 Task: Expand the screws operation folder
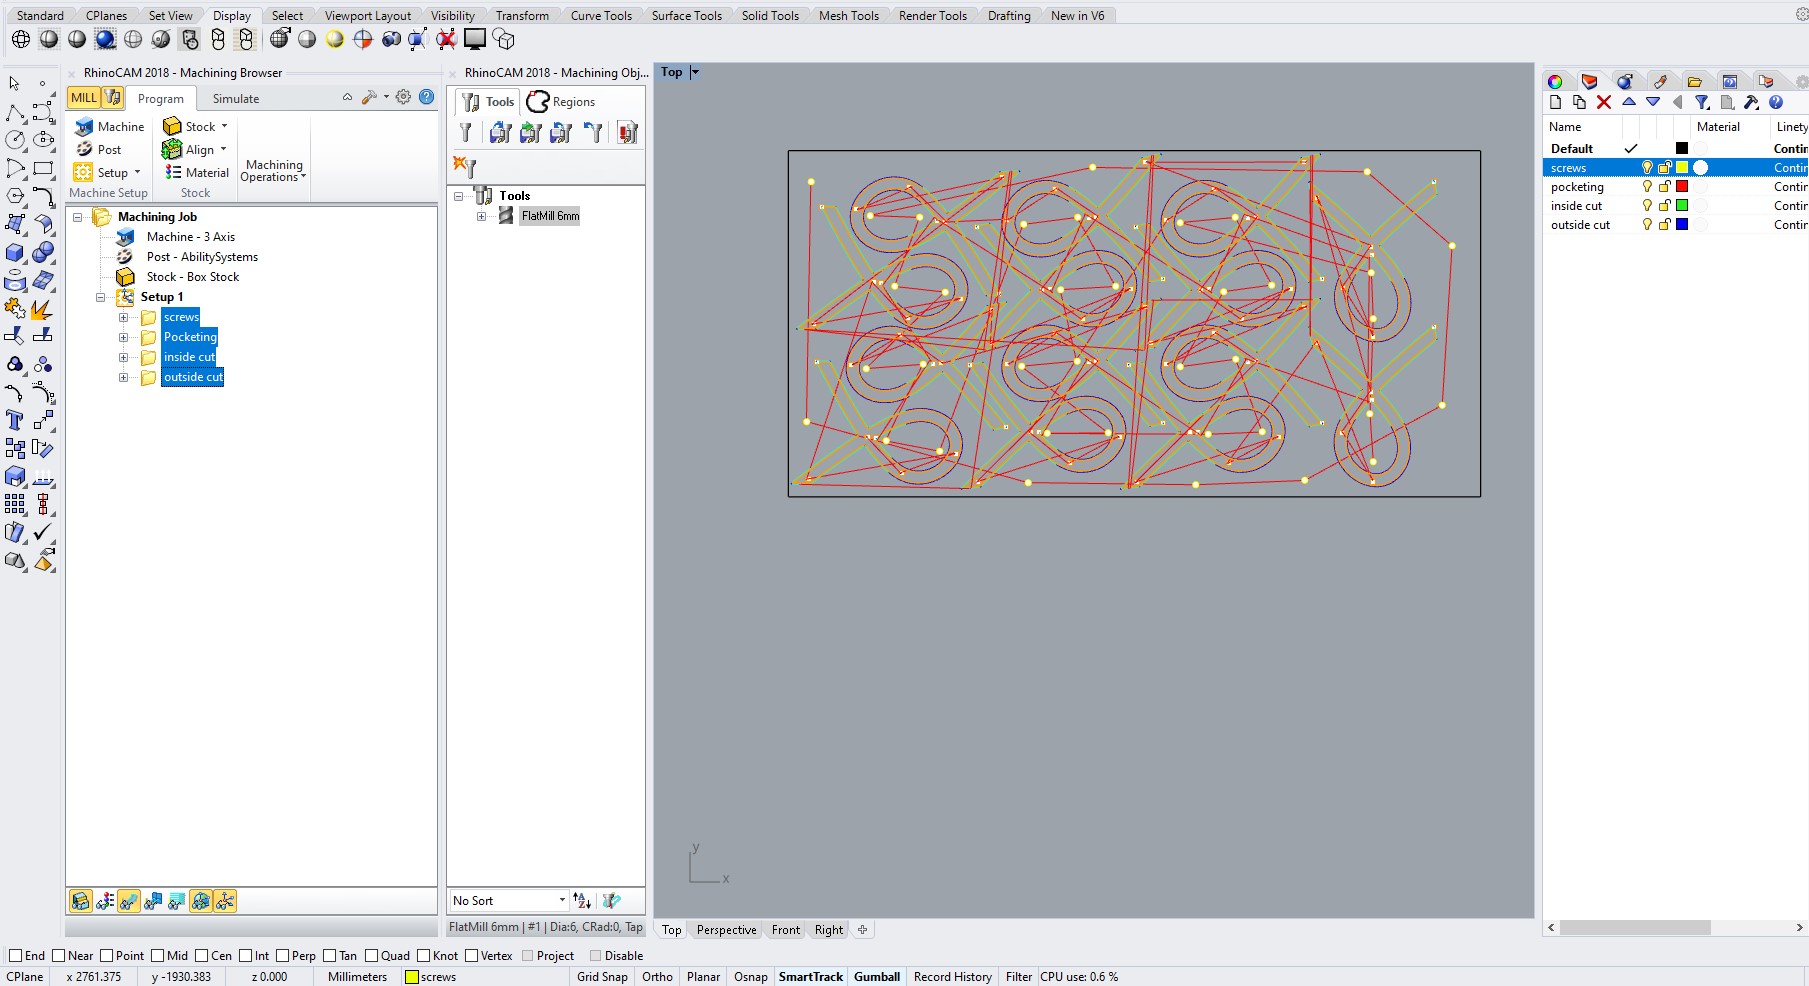click(x=124, y=317)
